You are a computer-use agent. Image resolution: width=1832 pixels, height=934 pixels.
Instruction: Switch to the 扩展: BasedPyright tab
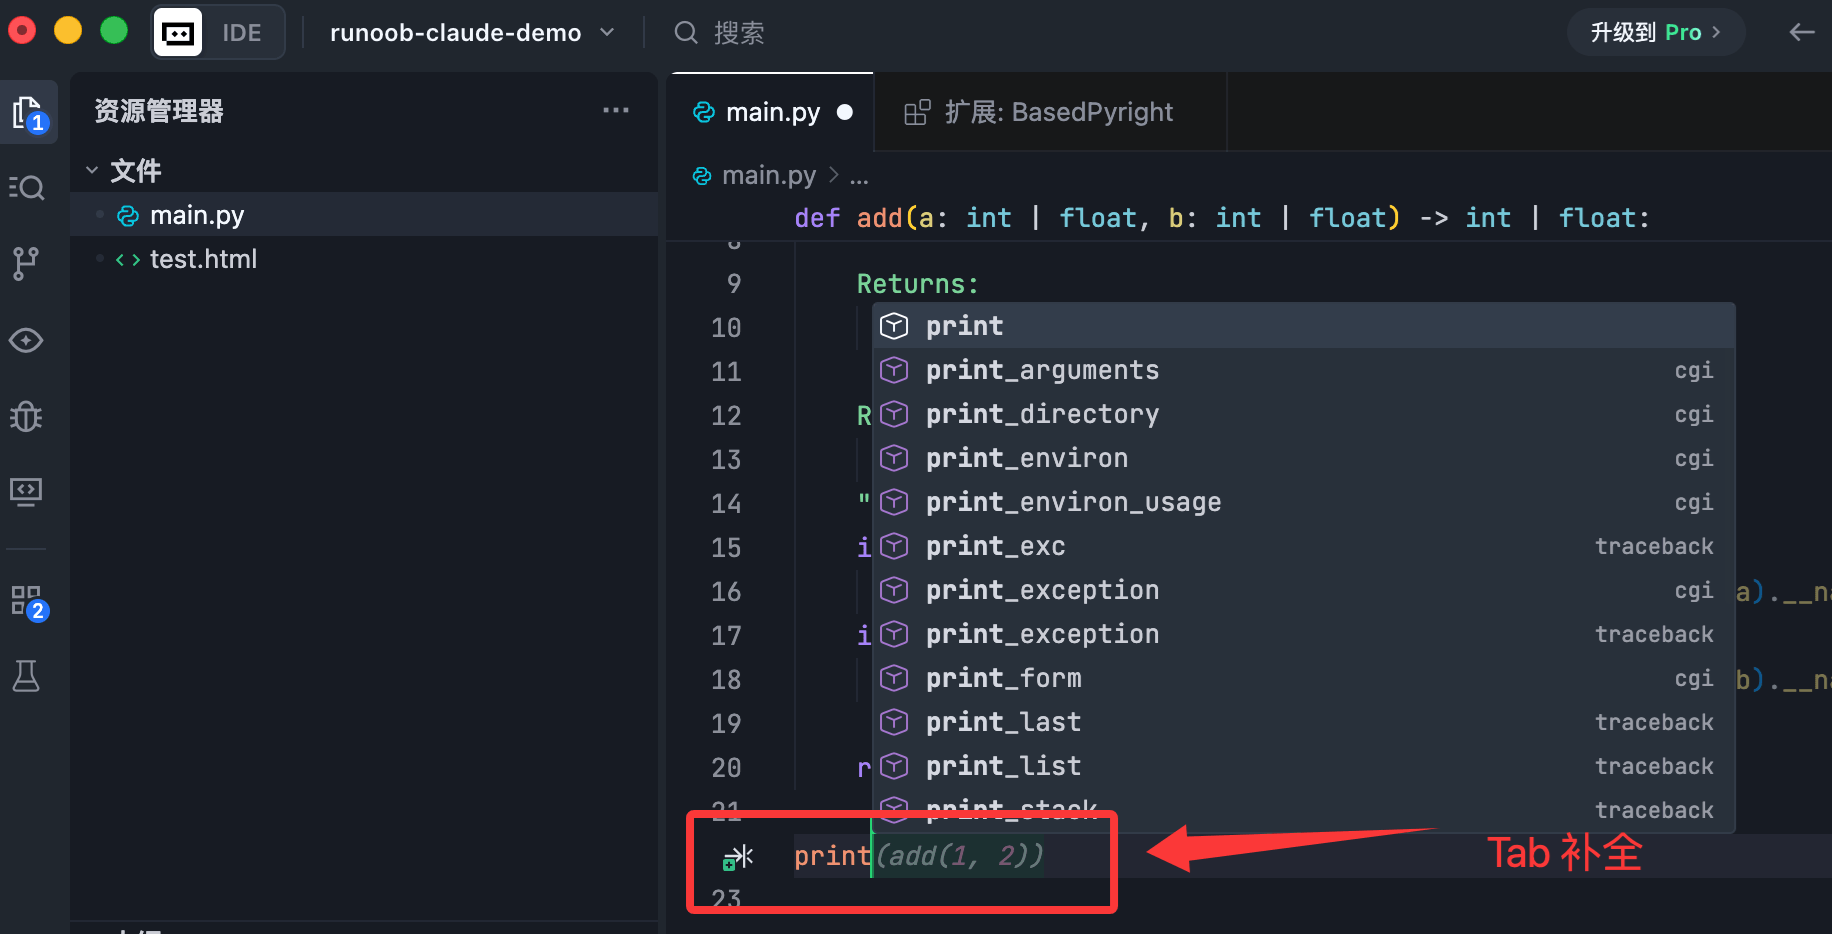(x=1057, y=112)
